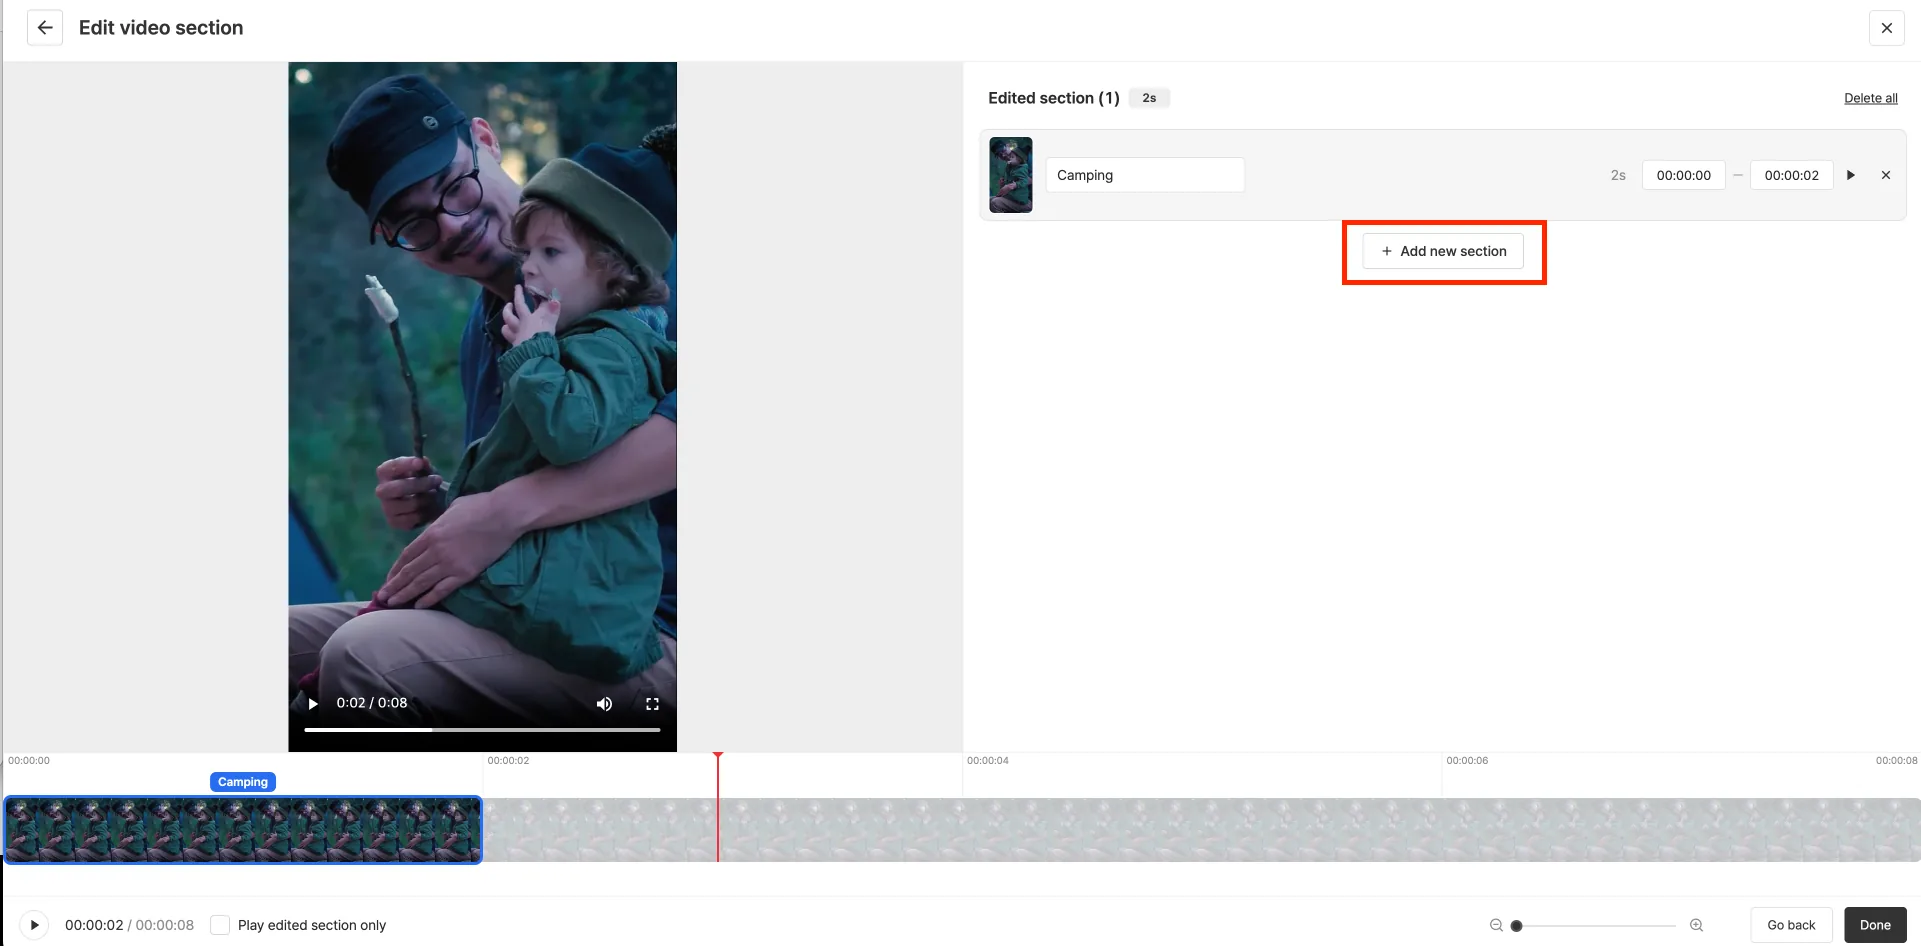
Task: Click the Camping label above the timeline
Action: point(243,782)
